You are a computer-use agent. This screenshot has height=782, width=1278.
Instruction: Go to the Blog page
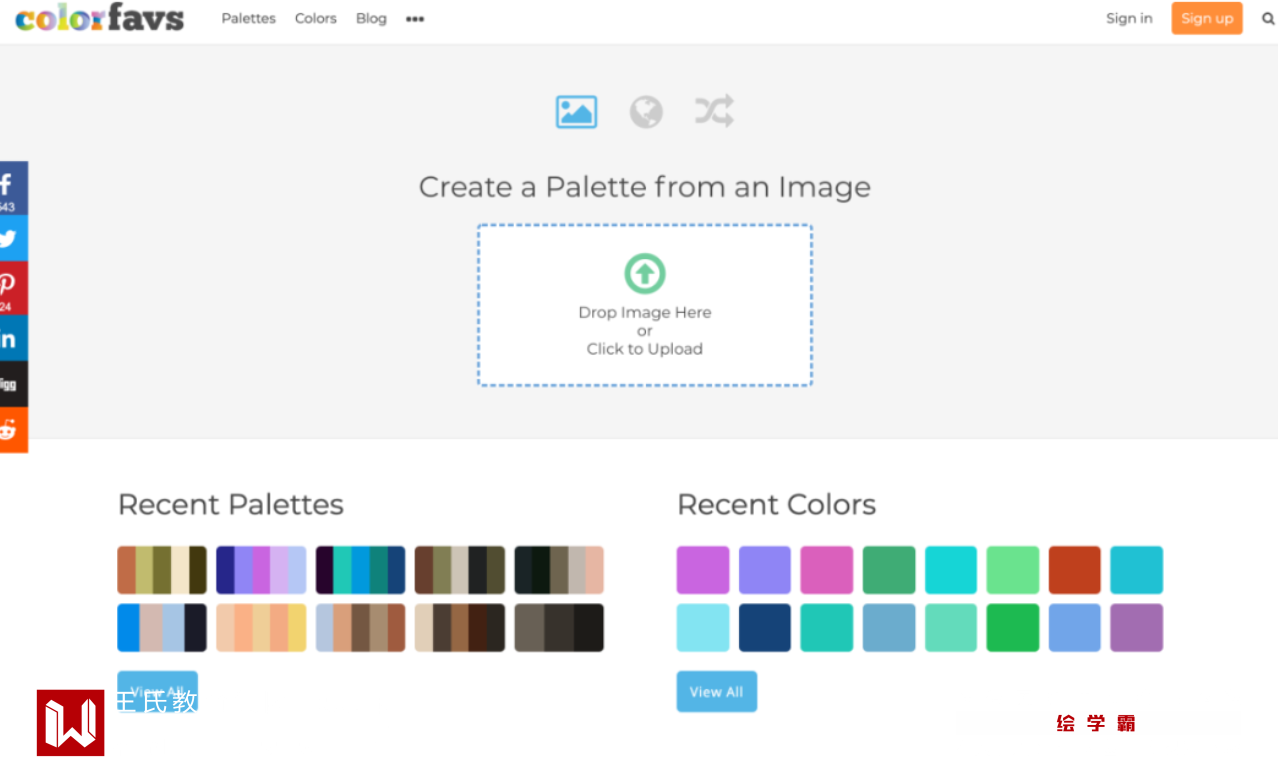tap(371, 19)
